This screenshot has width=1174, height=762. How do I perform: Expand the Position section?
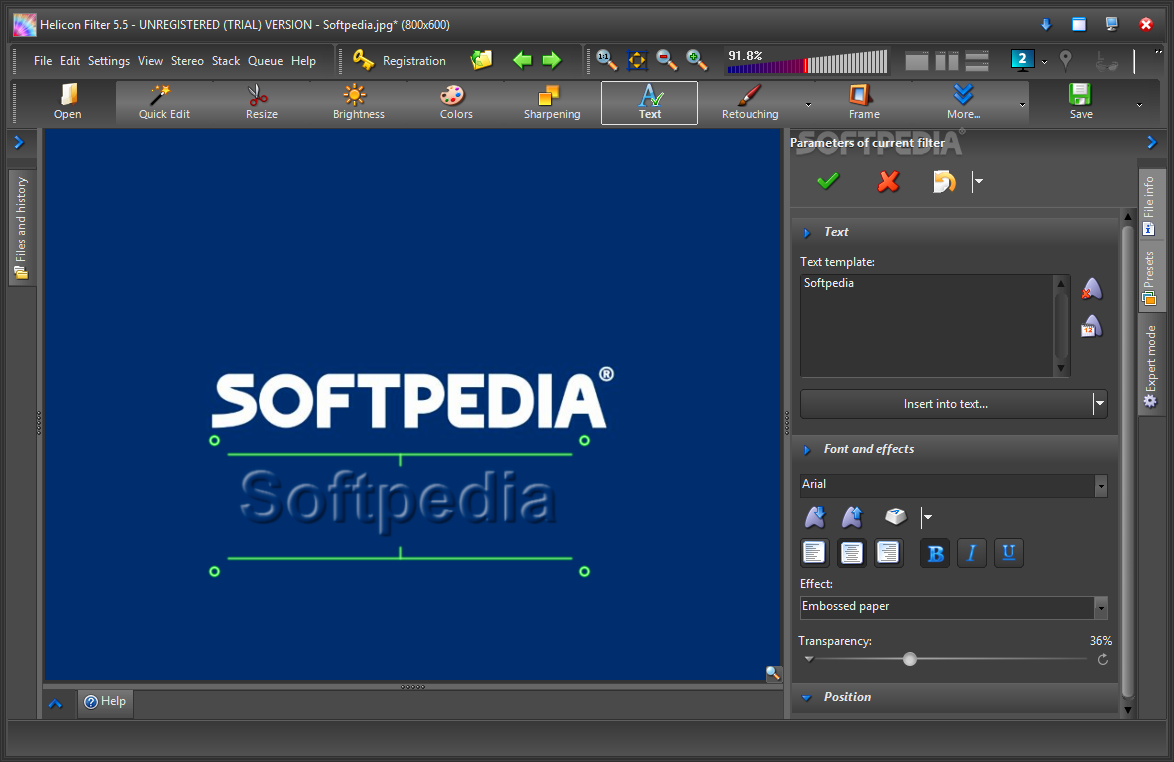[x=847, y=697]
